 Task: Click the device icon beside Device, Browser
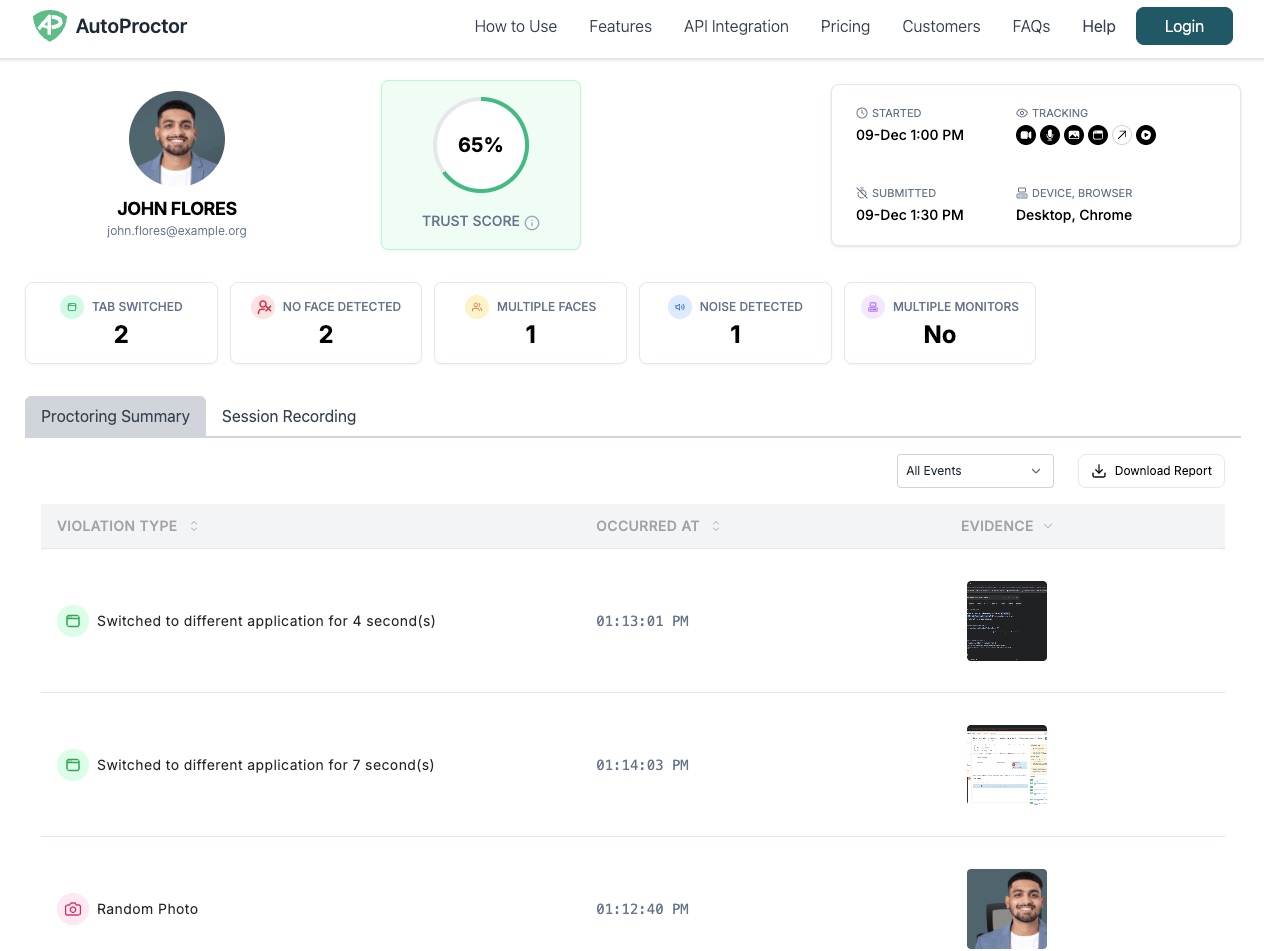pyautogui.click(x=1022, y=193)
